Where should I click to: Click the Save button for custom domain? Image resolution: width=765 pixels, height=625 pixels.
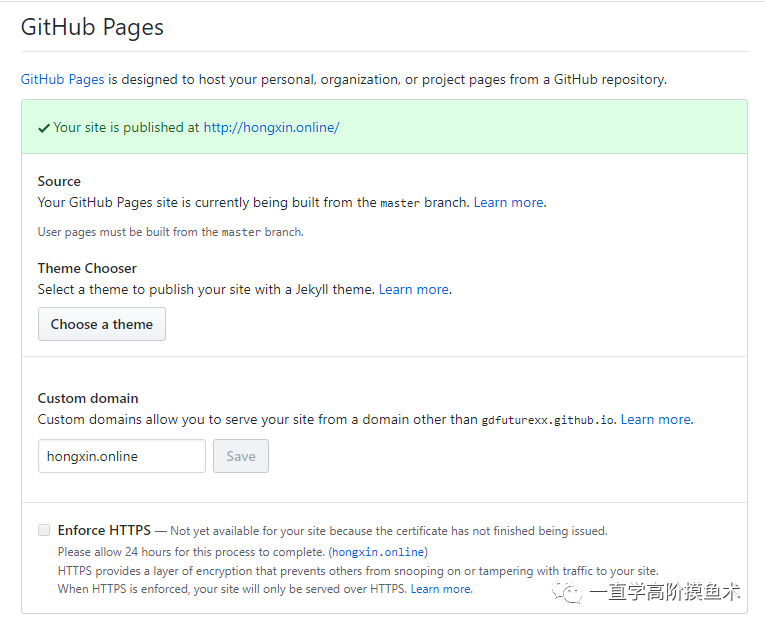(241, 456)
